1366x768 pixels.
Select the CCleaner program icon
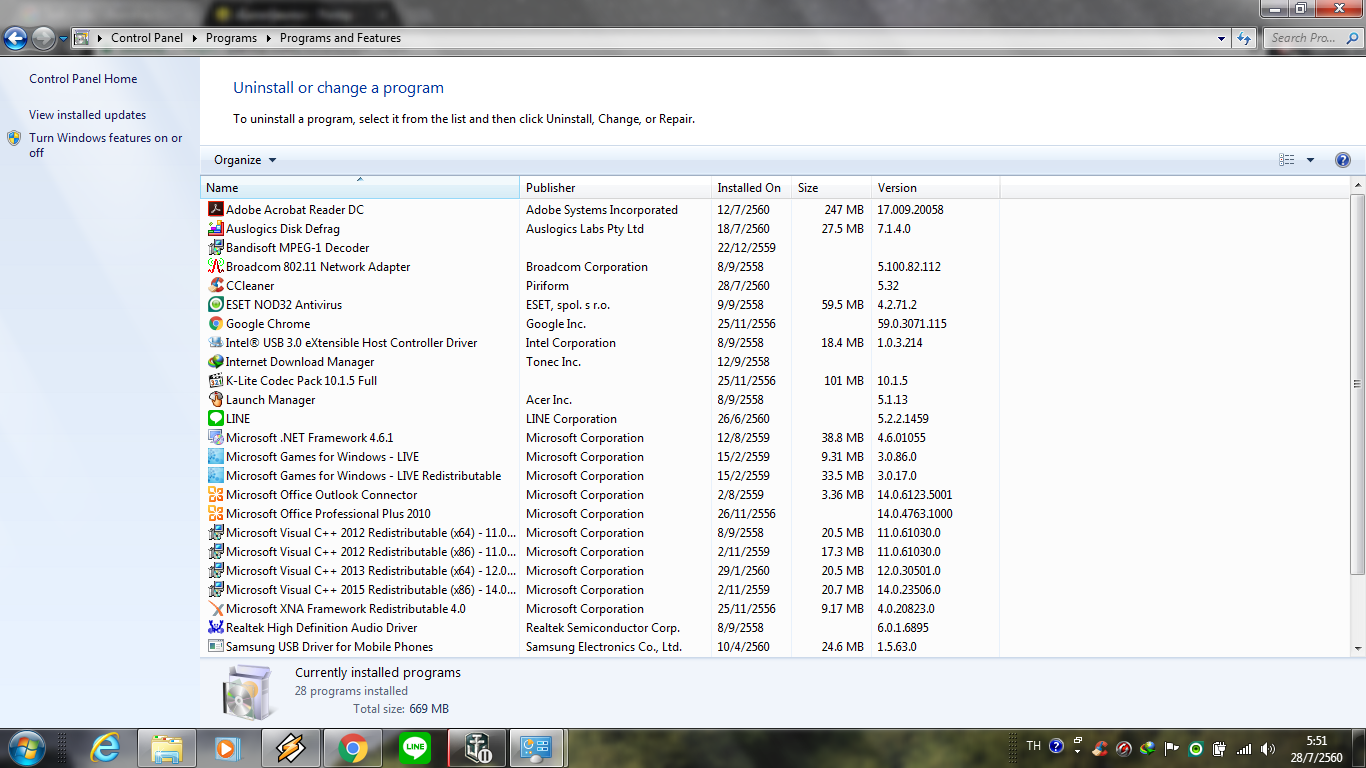tap(215, 286)
